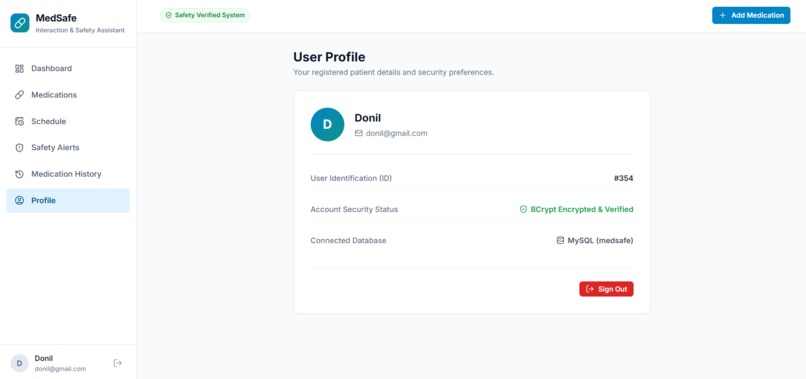Image resolution: width=806 pixels, height=379 pixels.
Task: Go to Medications in the sidebar
Action: tap(68, 95)
